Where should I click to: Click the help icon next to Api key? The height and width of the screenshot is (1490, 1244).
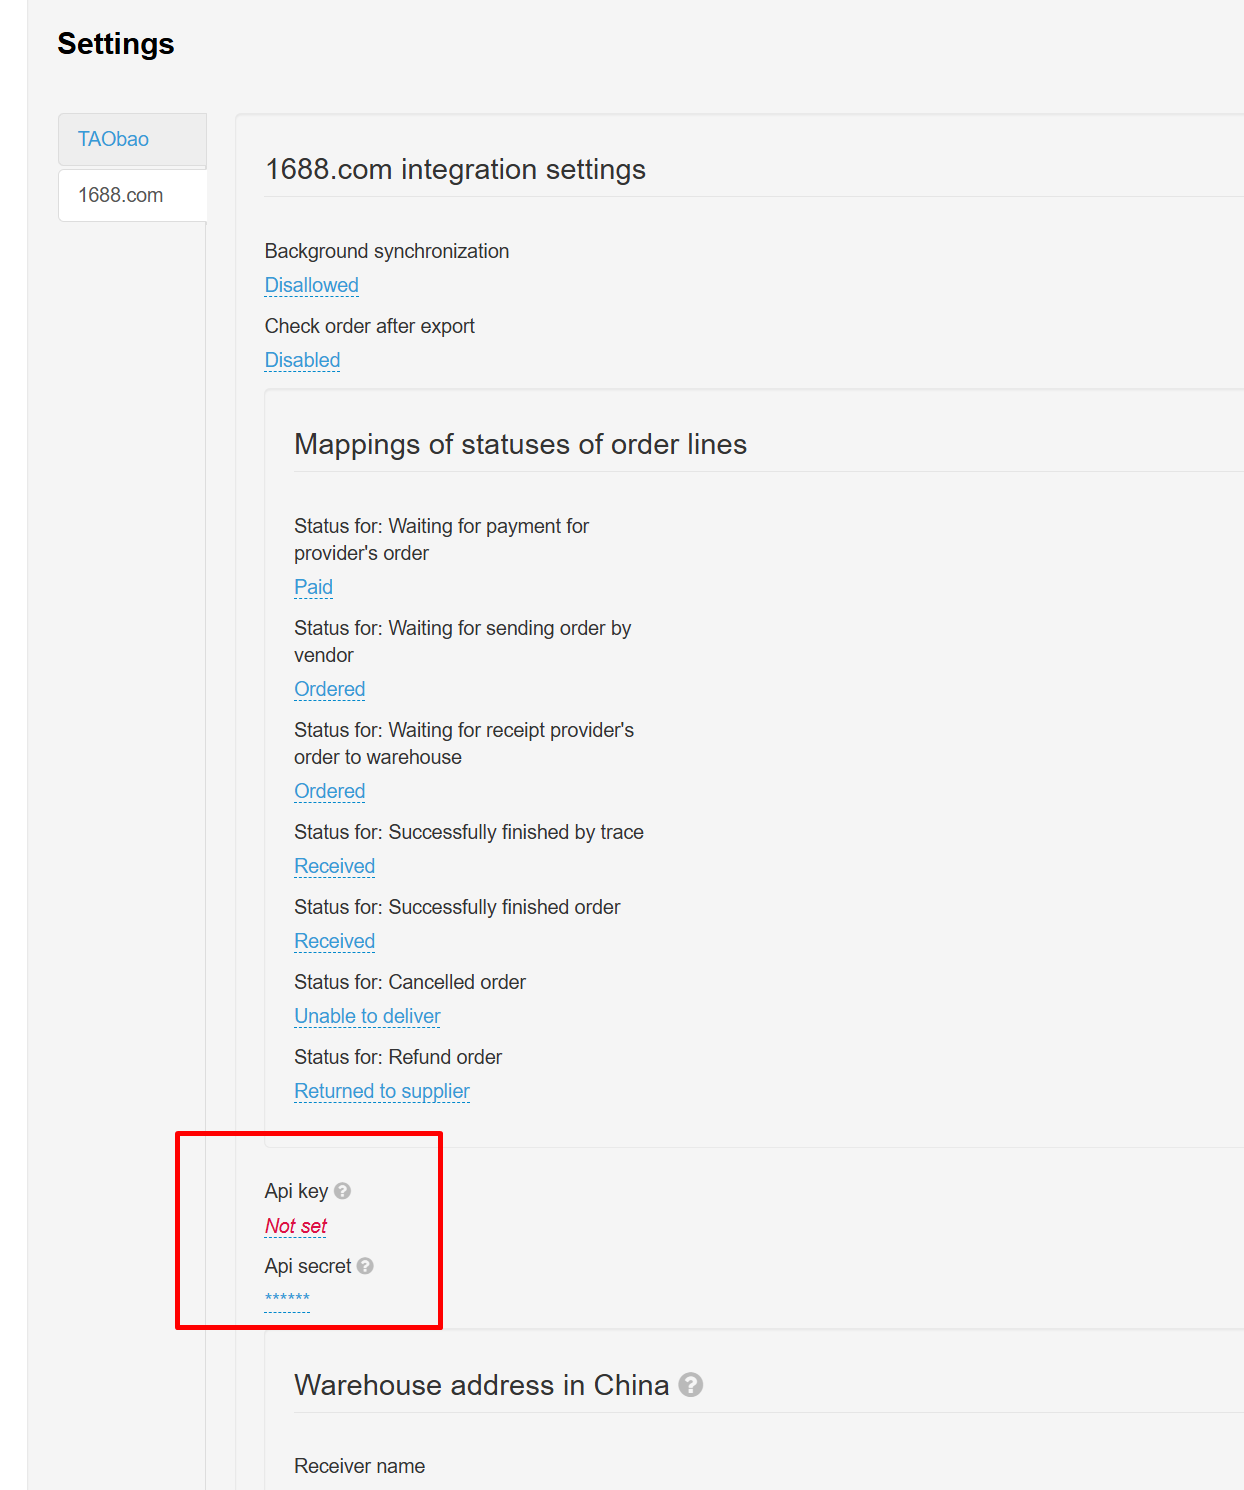pos(342,1191)
